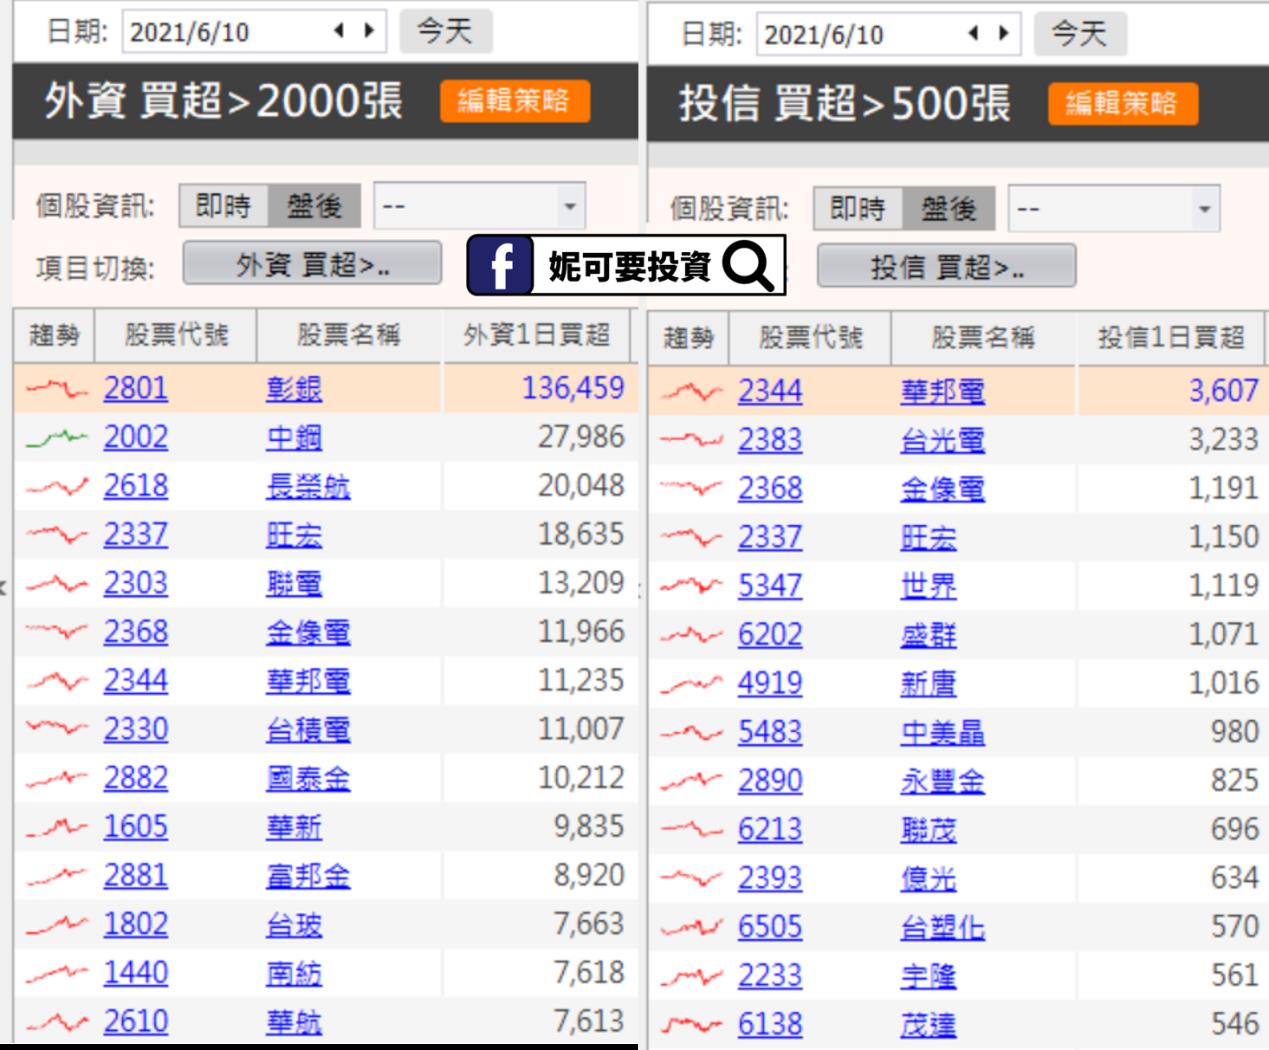Go to previous date in left panel
The height and width of the screenshot is (1050, 1269).
tap(340, 31)
